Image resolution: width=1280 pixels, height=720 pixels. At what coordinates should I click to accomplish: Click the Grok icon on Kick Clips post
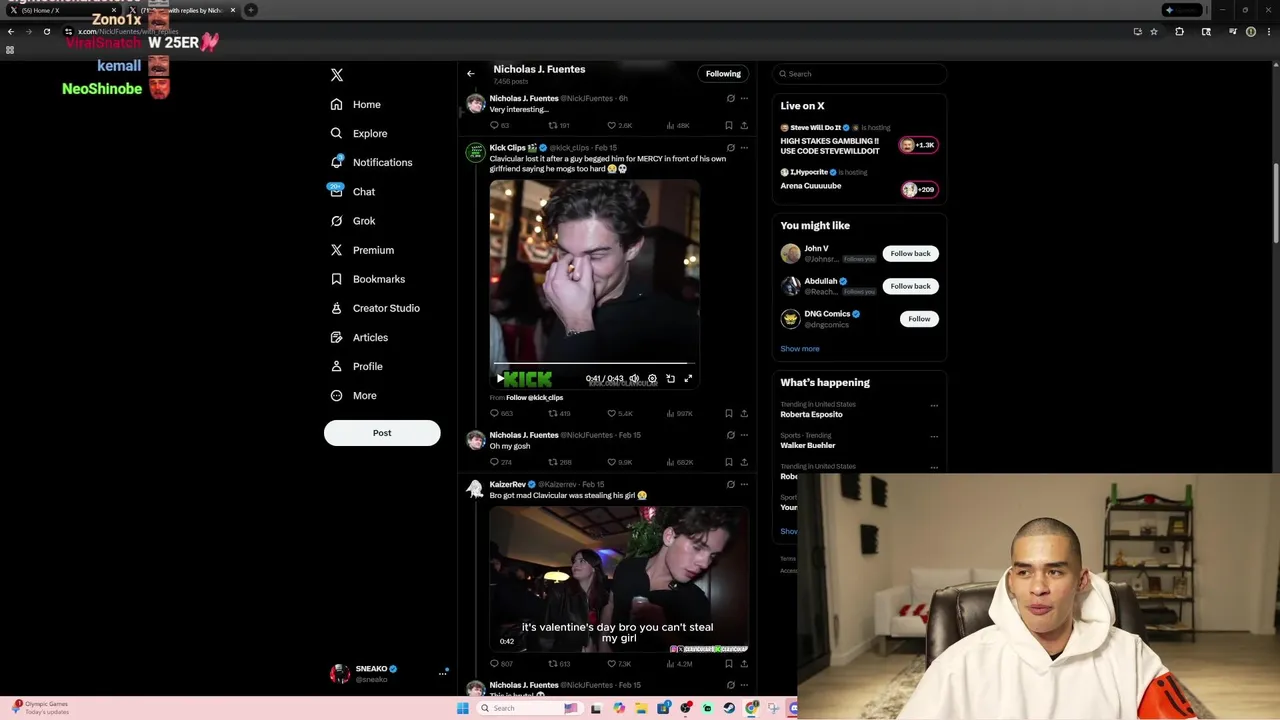731,148
